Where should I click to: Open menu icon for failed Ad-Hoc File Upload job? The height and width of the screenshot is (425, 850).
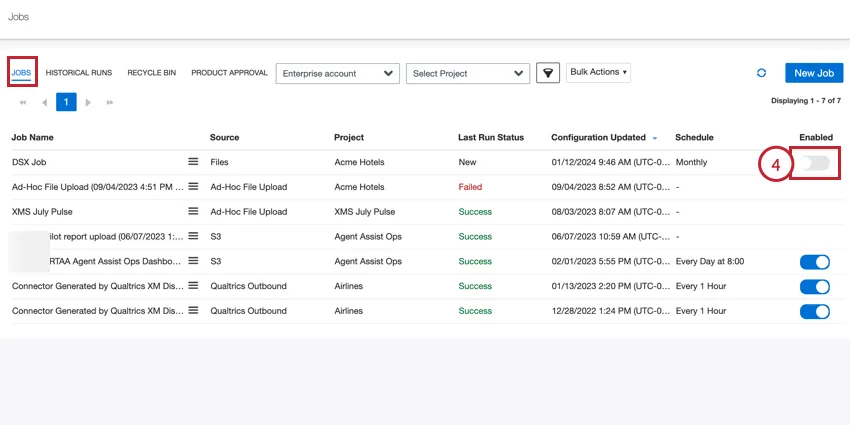tap(193, 186)
